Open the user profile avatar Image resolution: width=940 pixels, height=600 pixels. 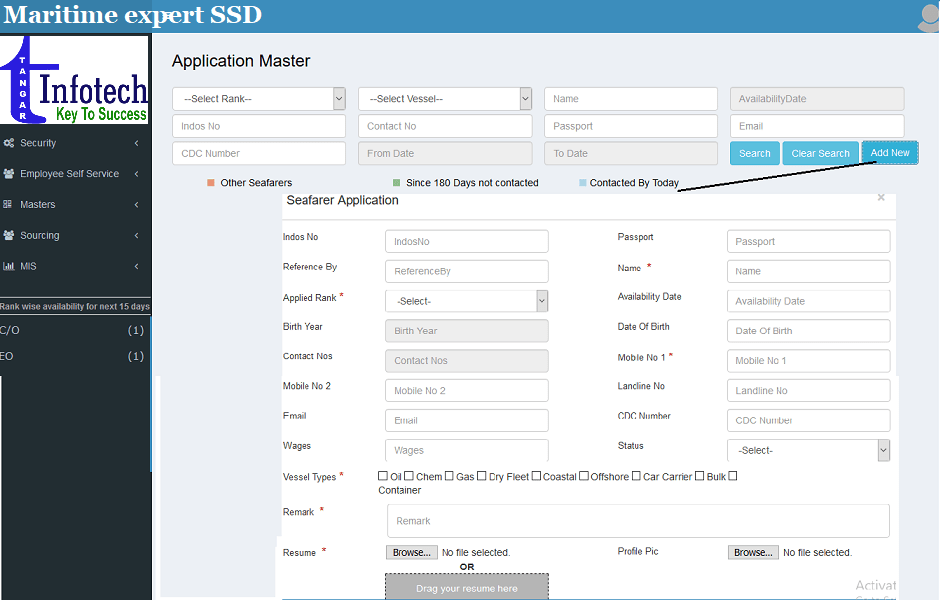pyautogui.click(x=927, y=17)
